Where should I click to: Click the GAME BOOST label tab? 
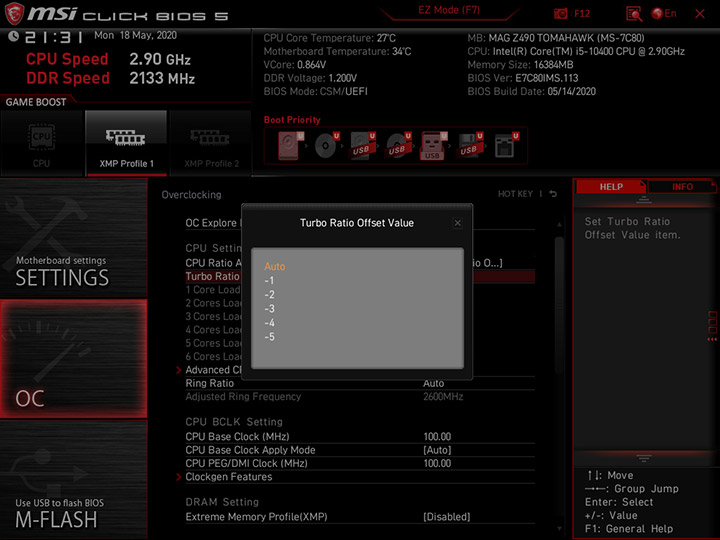[36, 102]
